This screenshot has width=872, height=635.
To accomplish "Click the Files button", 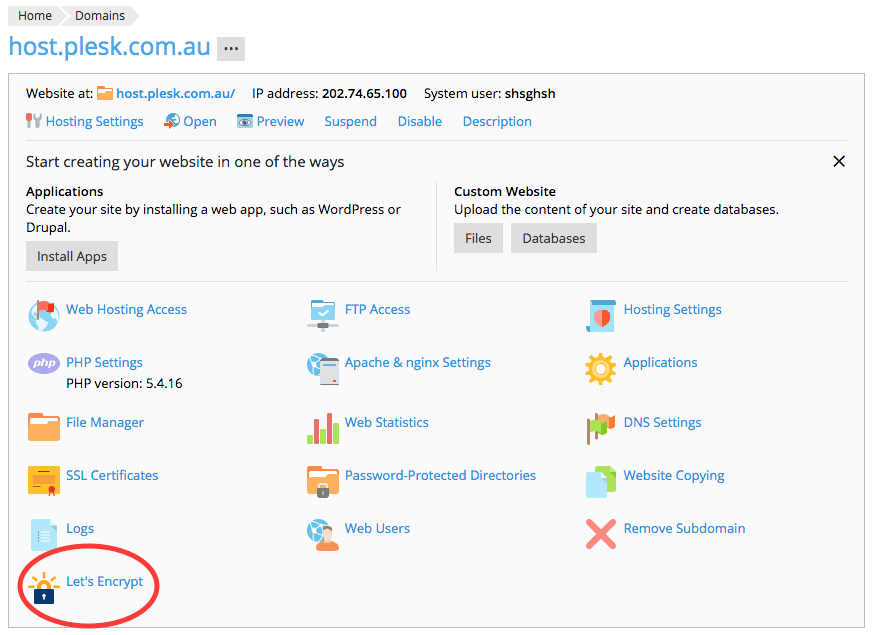I will (x=478, y=238).
